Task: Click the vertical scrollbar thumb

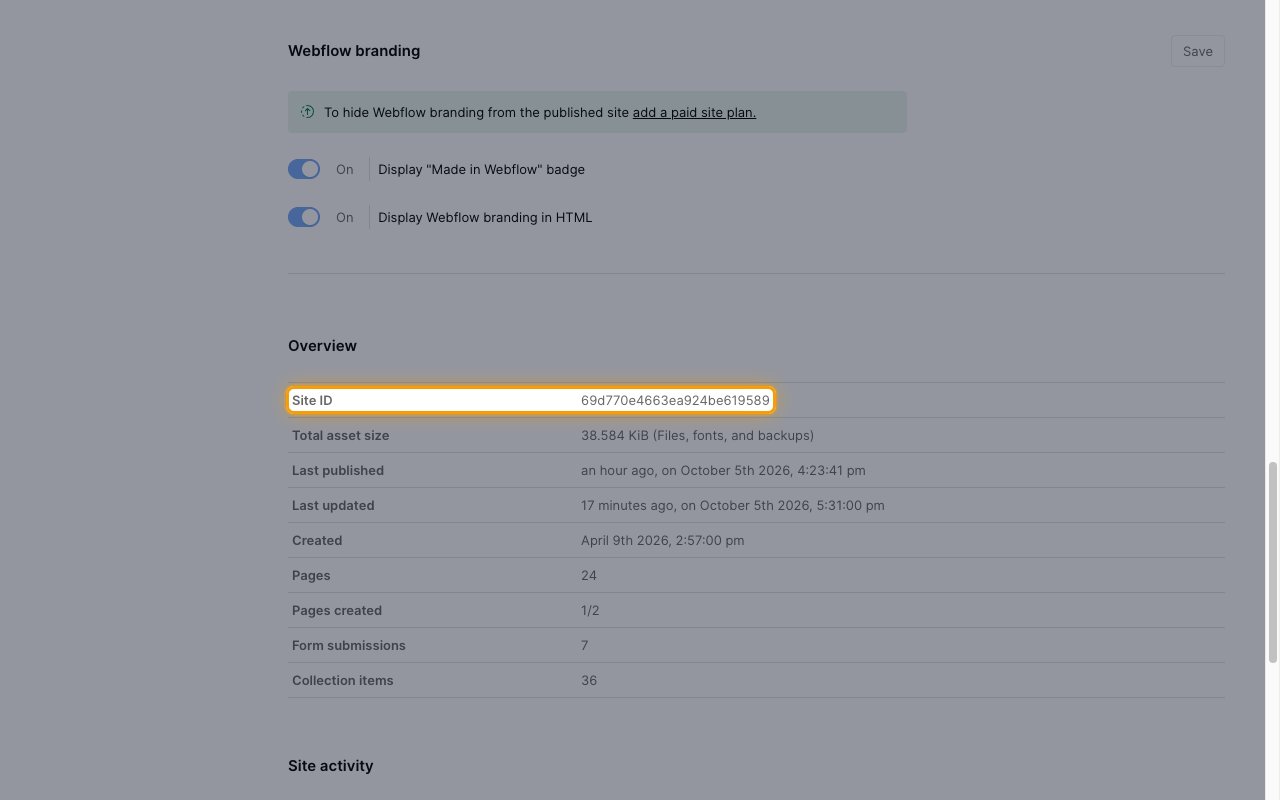Action: point(1273,562)
